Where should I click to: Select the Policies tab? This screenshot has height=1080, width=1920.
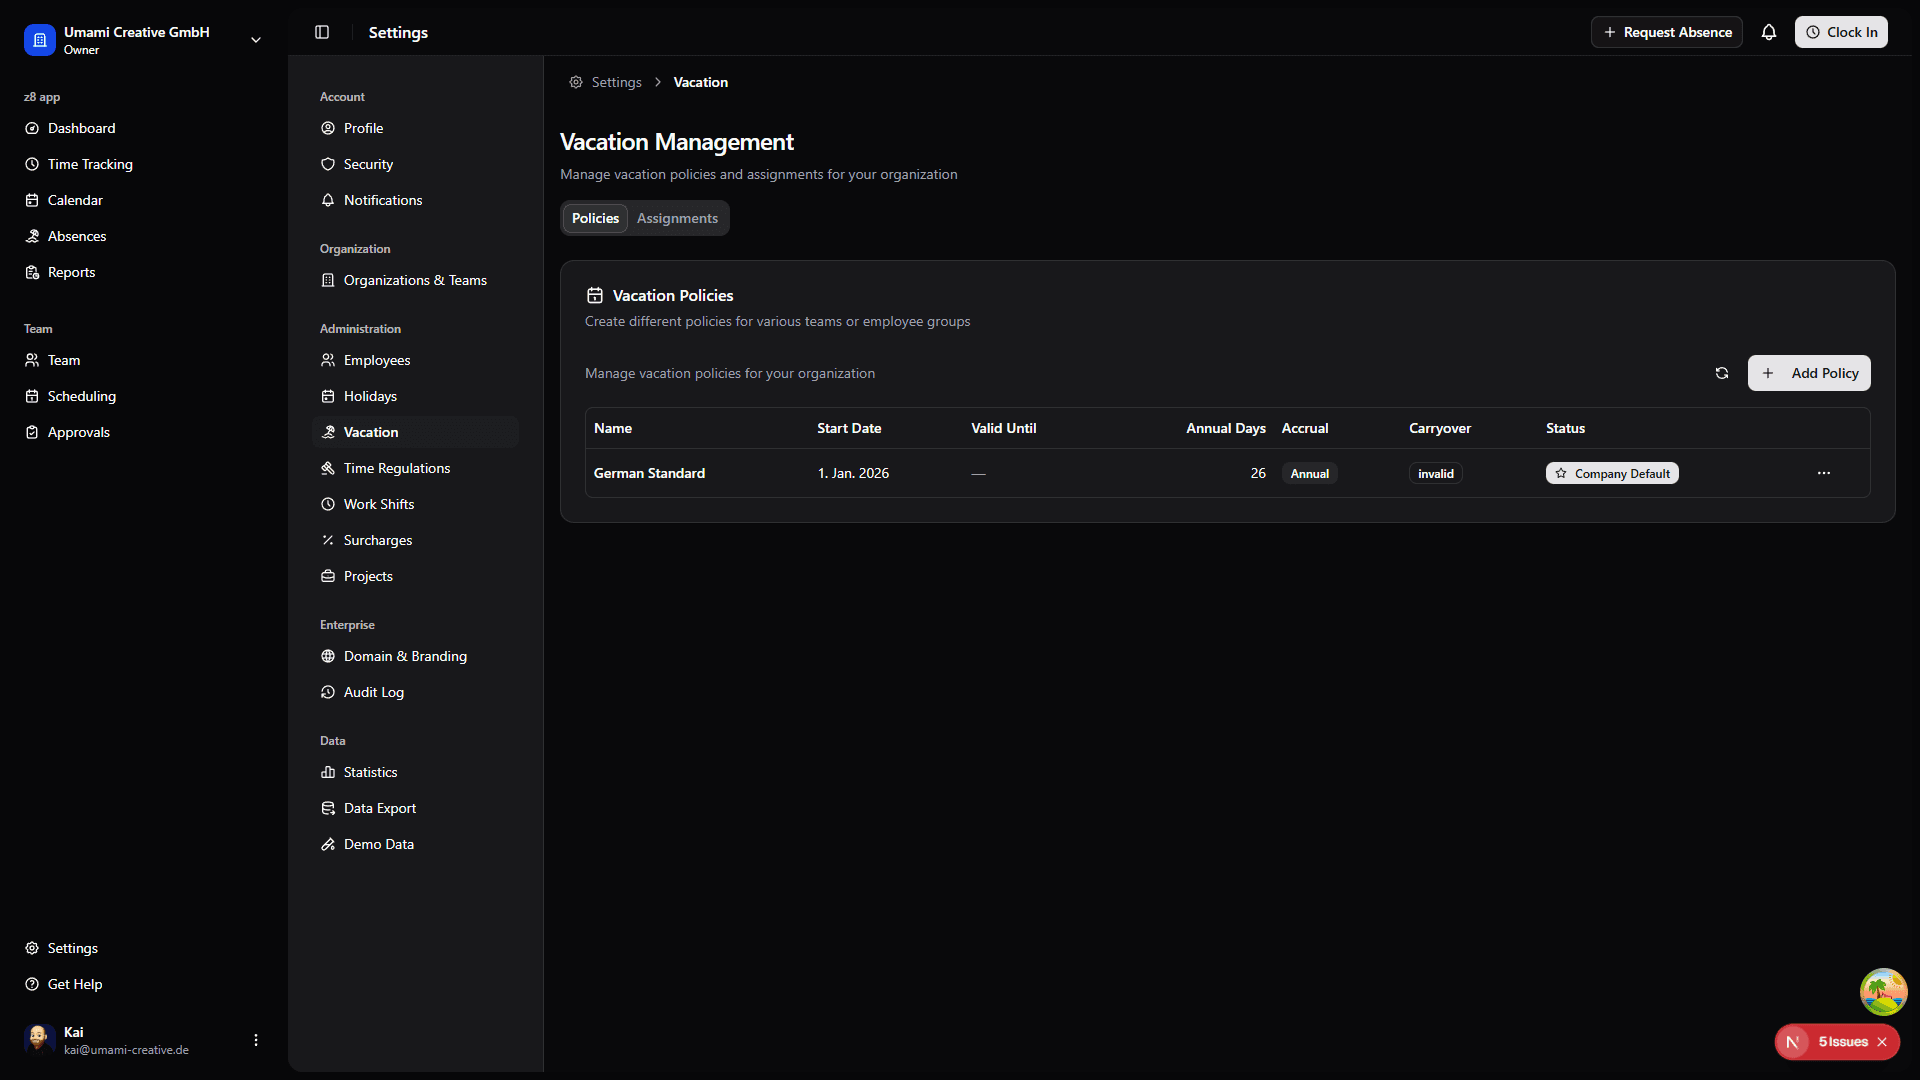point(595,218)
